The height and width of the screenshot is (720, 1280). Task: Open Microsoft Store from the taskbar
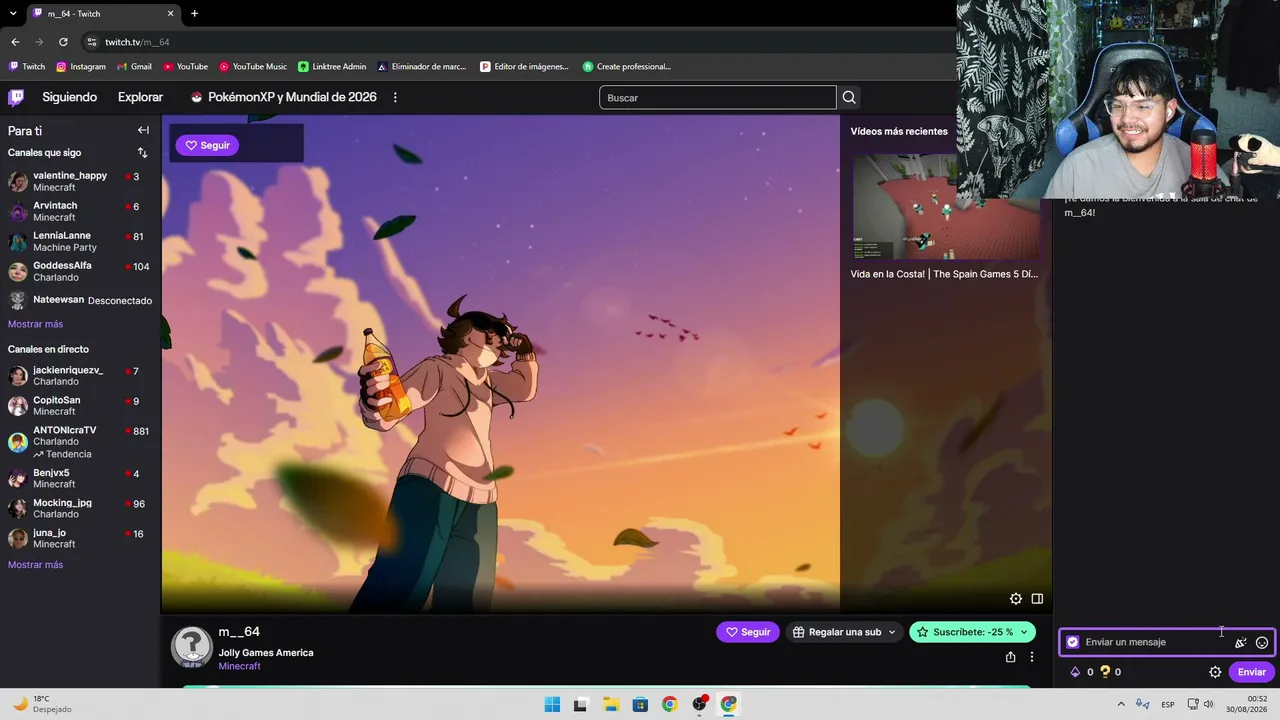click(640, 704)
